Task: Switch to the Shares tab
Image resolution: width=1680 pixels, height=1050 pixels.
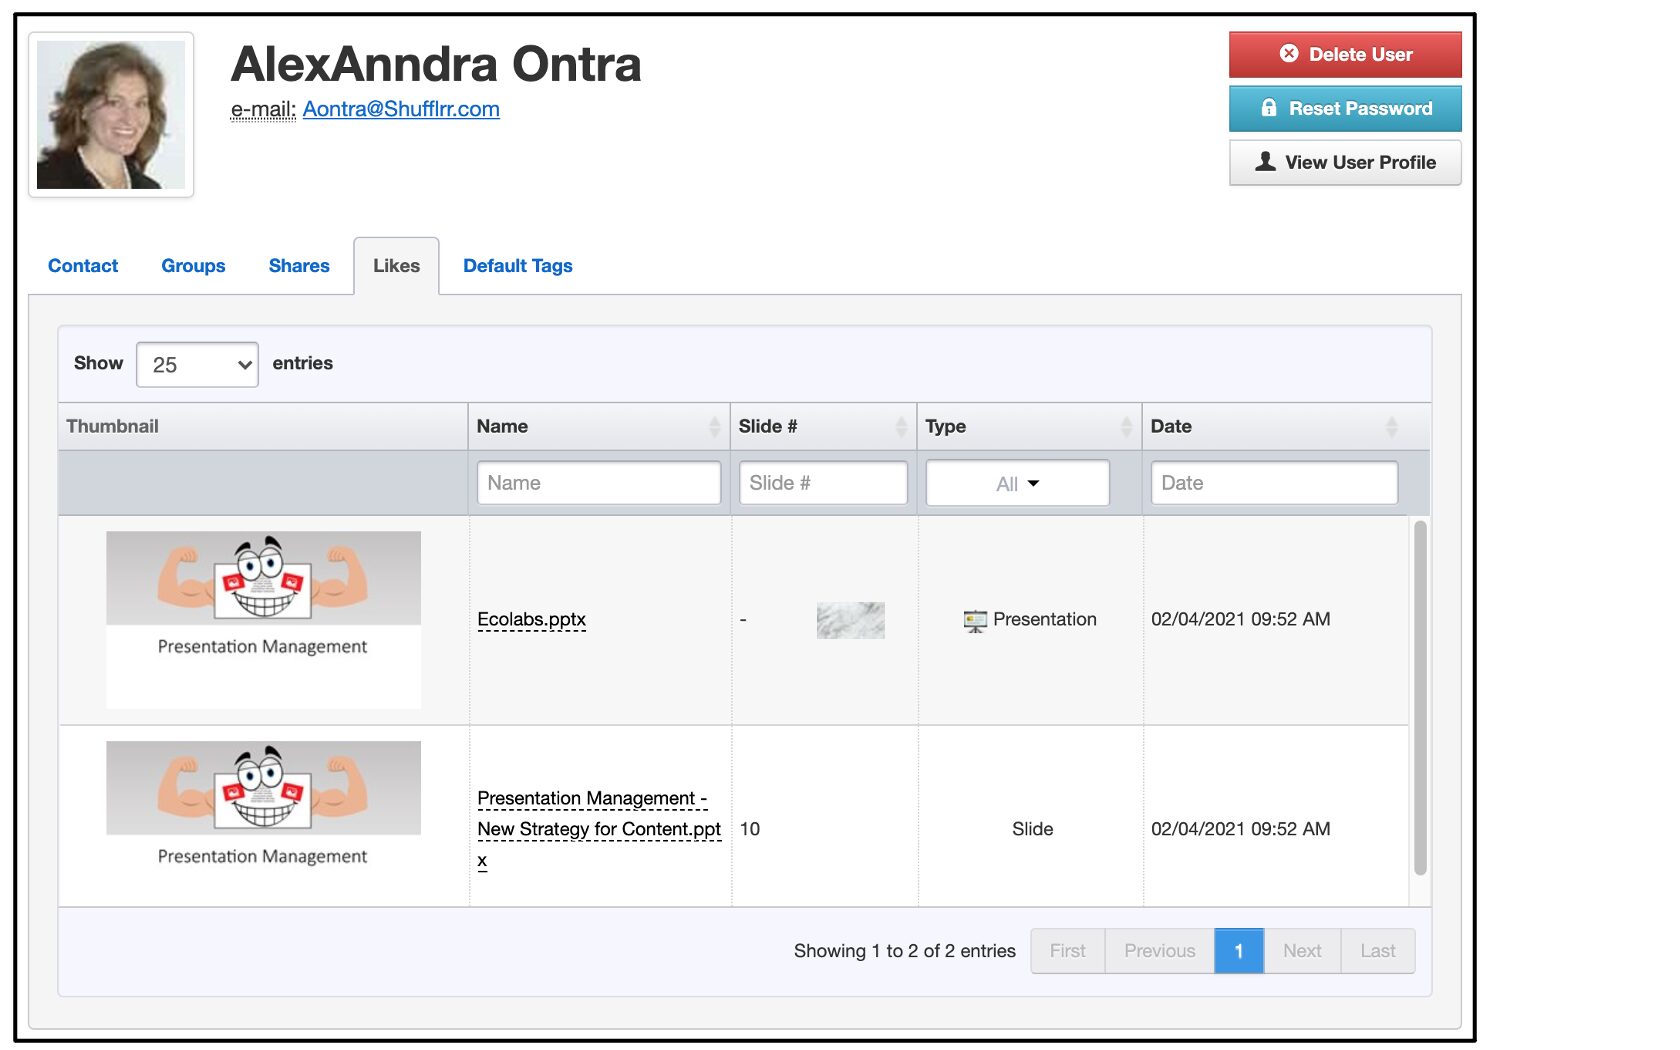Action: tap(299, 266)
